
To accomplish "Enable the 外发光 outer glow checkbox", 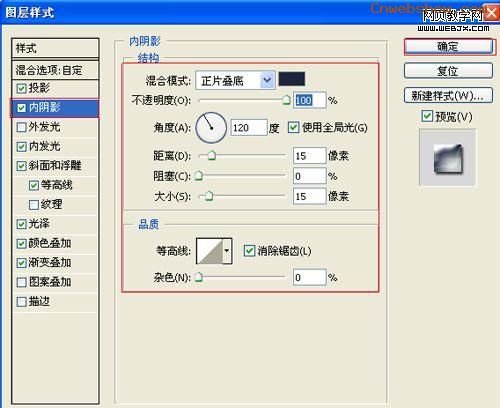I will [21, 127].
